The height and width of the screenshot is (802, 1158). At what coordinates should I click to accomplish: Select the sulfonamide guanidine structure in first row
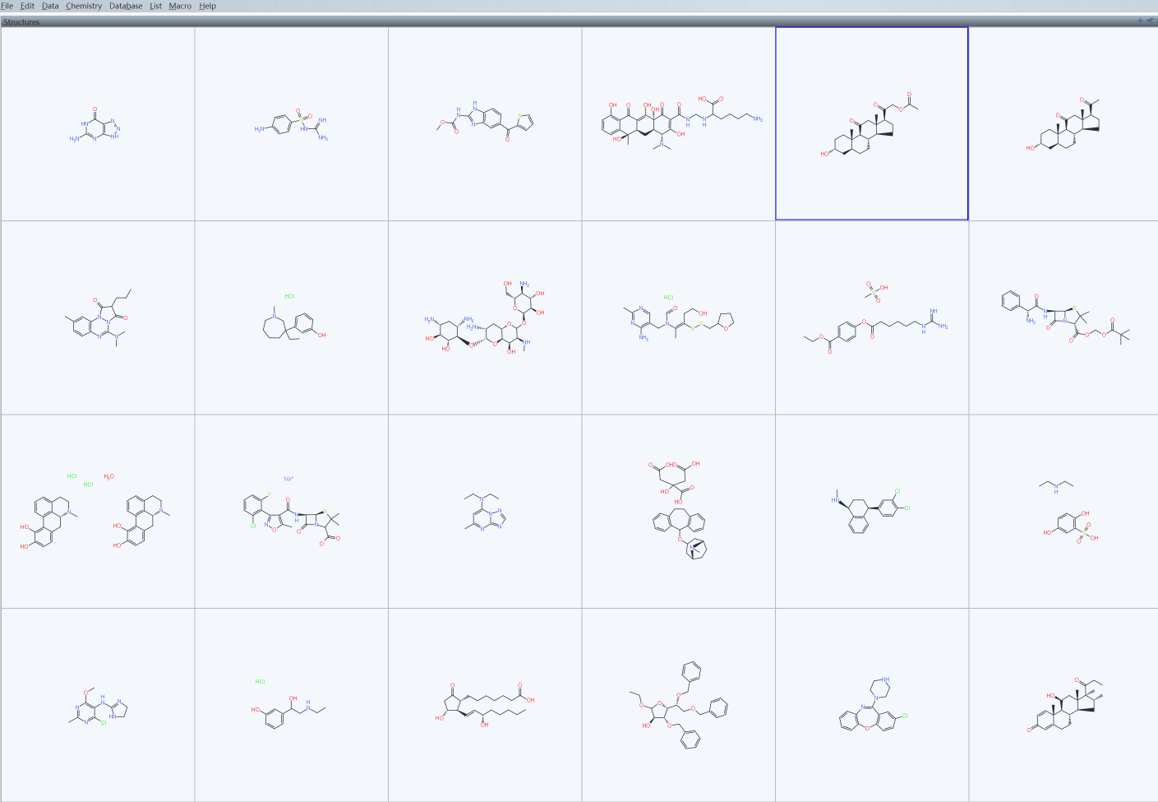coord(291,124)
